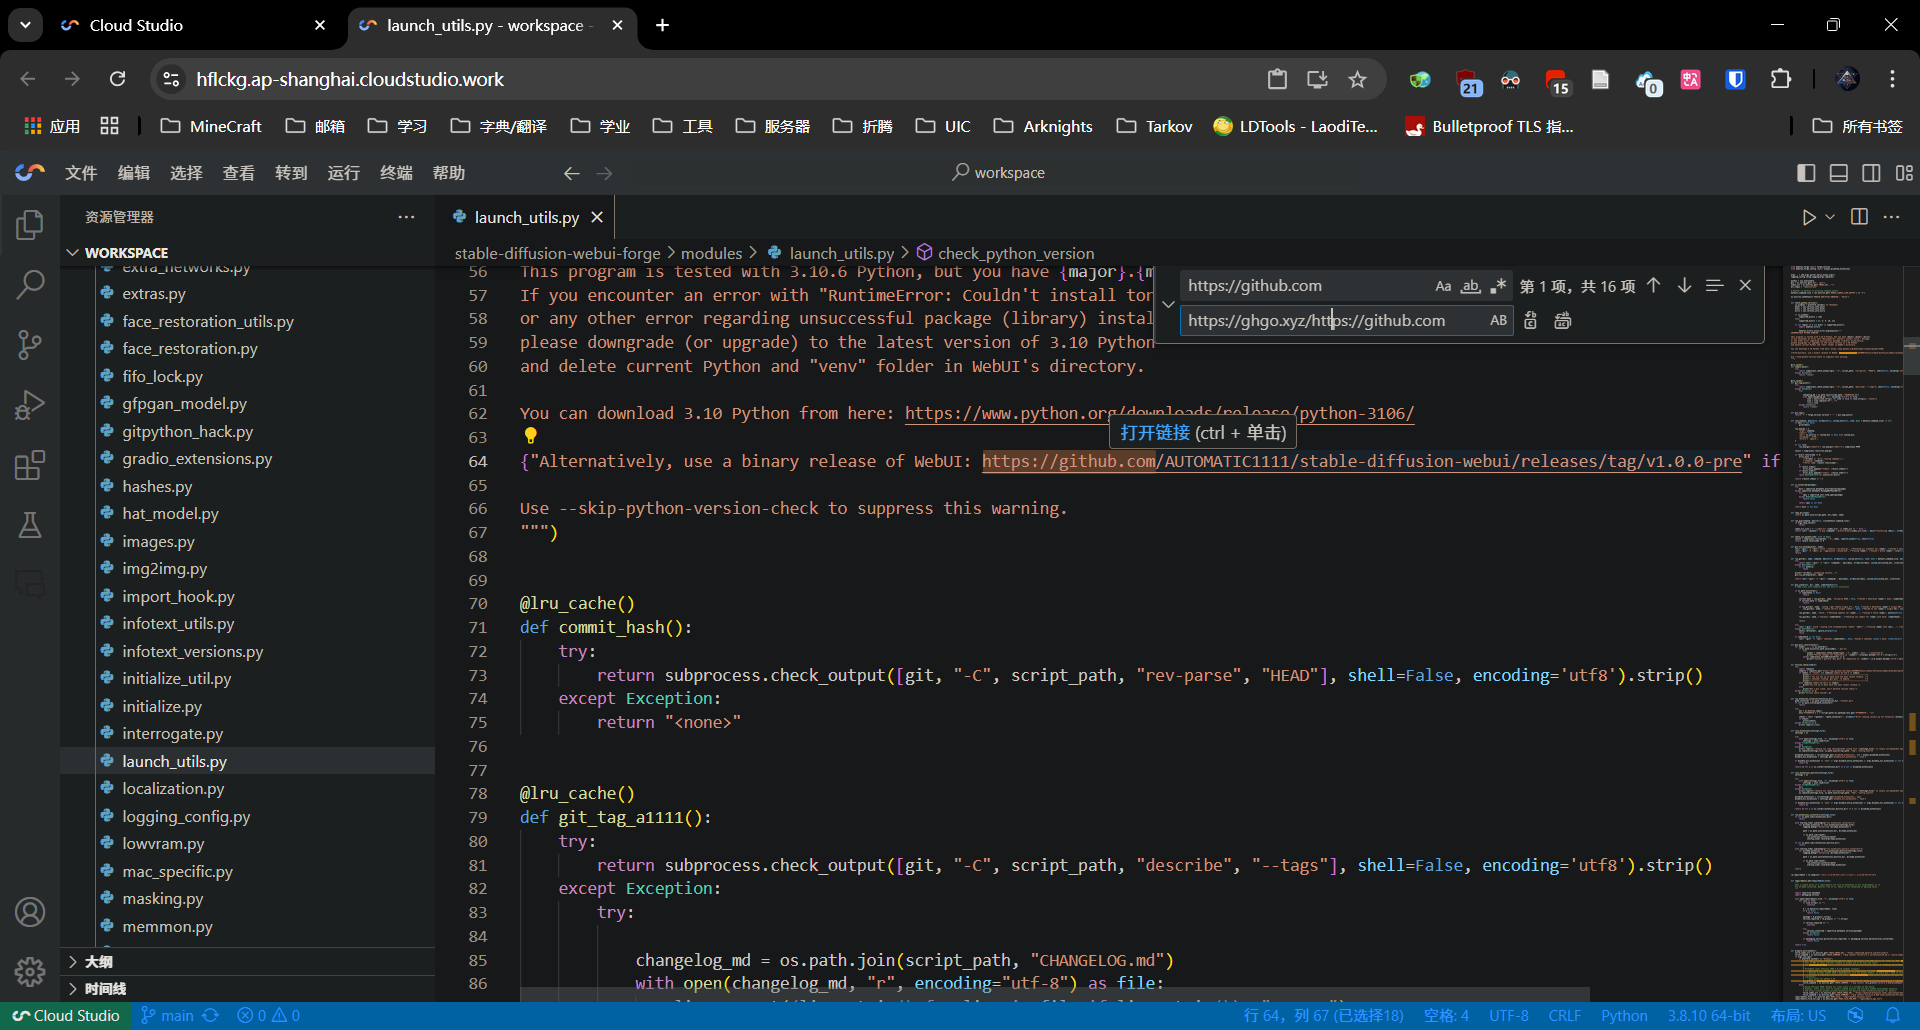Reload the browser page

117,79
